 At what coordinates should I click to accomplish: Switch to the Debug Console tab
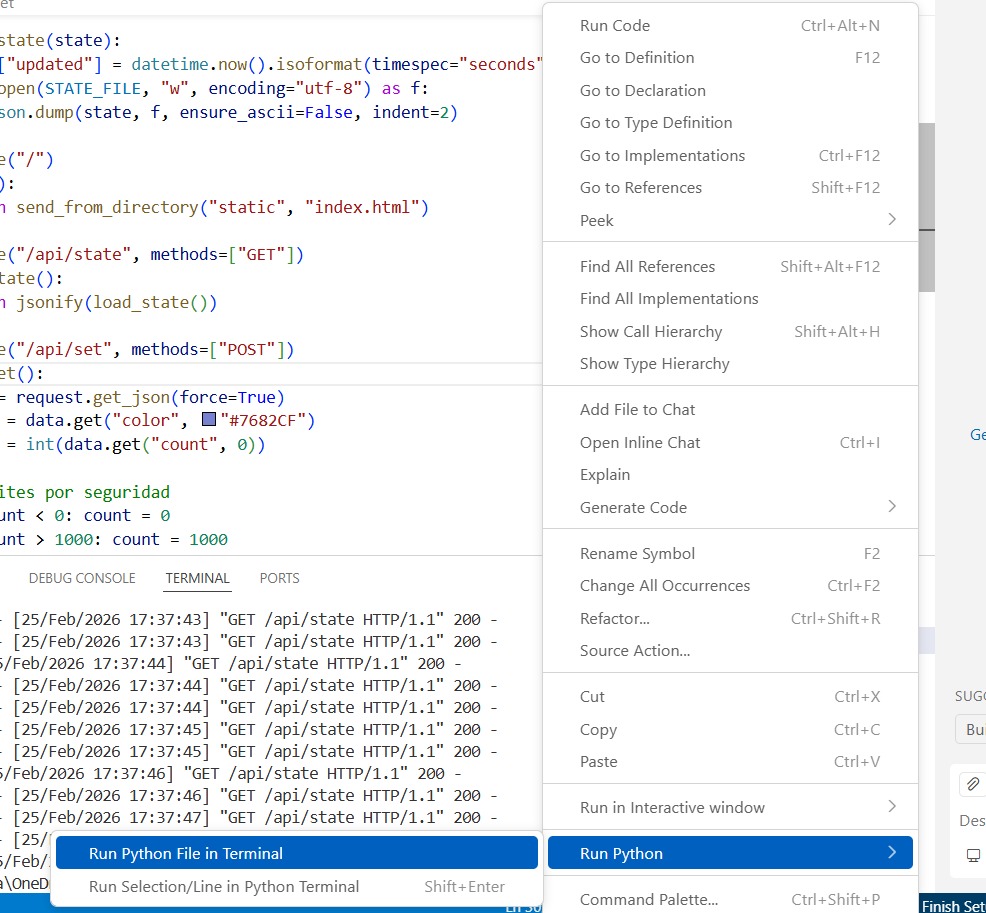pyautogui.click(x=82, y=578)
